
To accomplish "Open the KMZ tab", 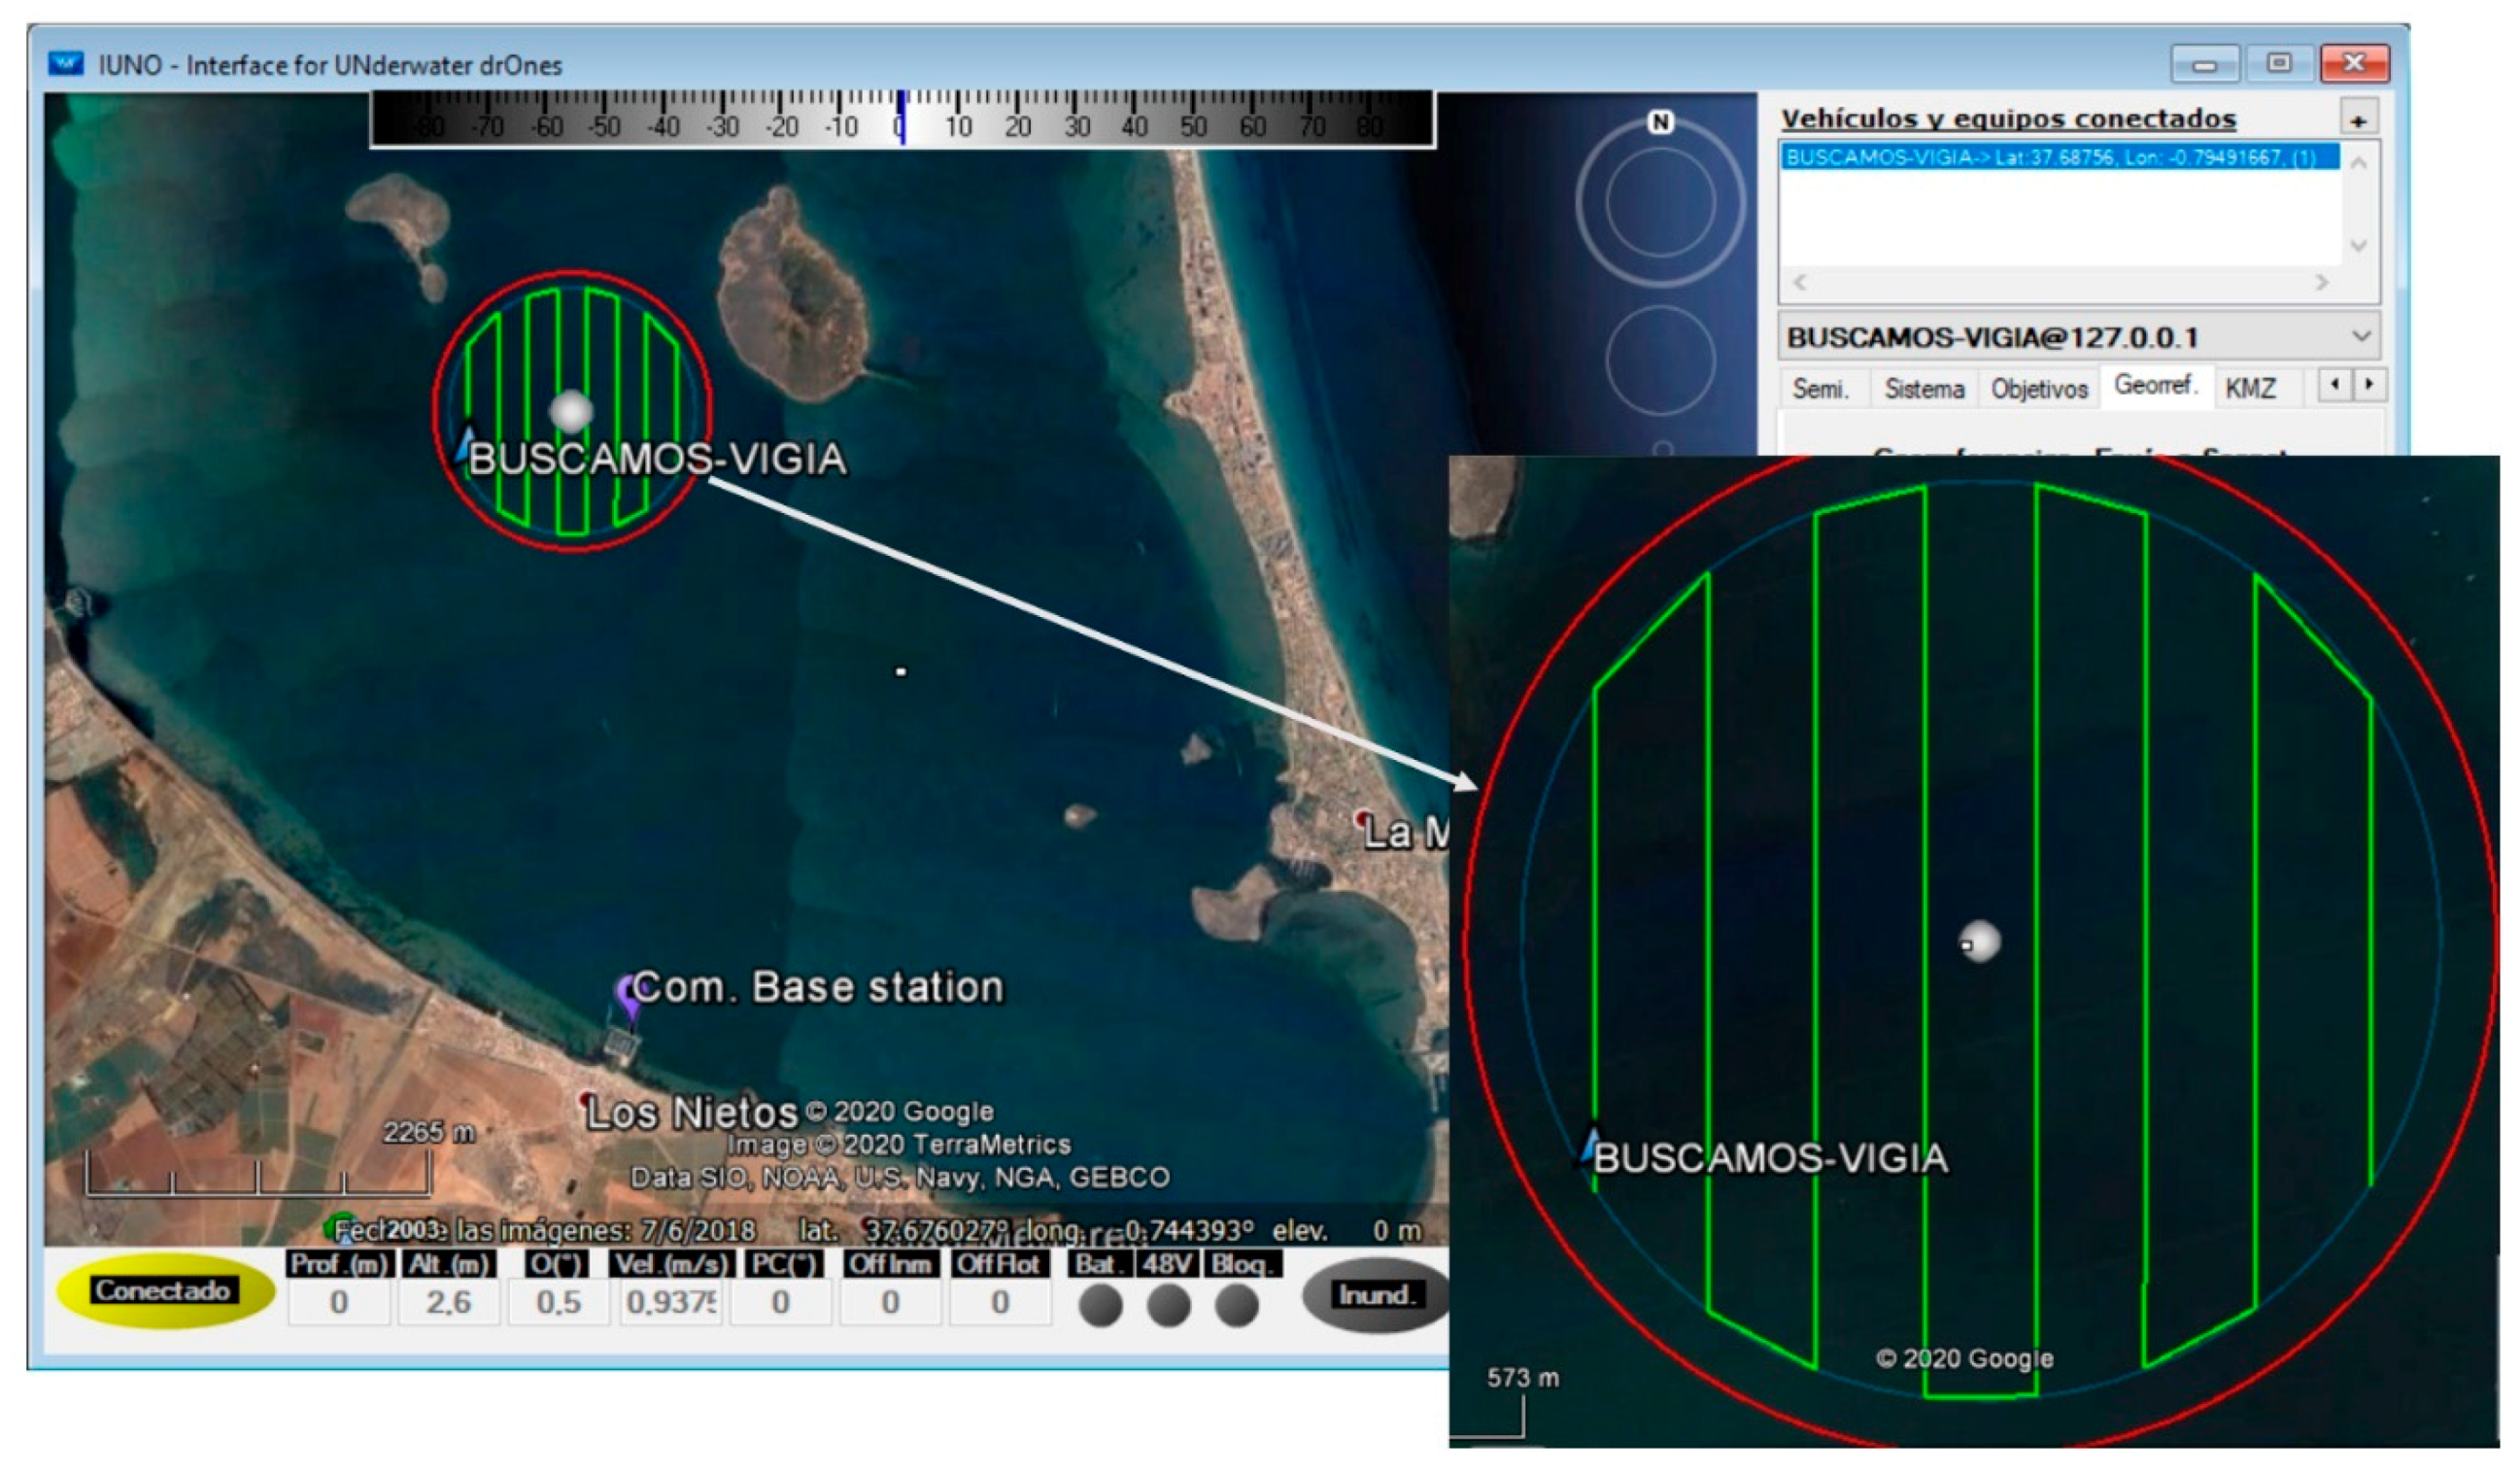I will [x=2250, y=388].
